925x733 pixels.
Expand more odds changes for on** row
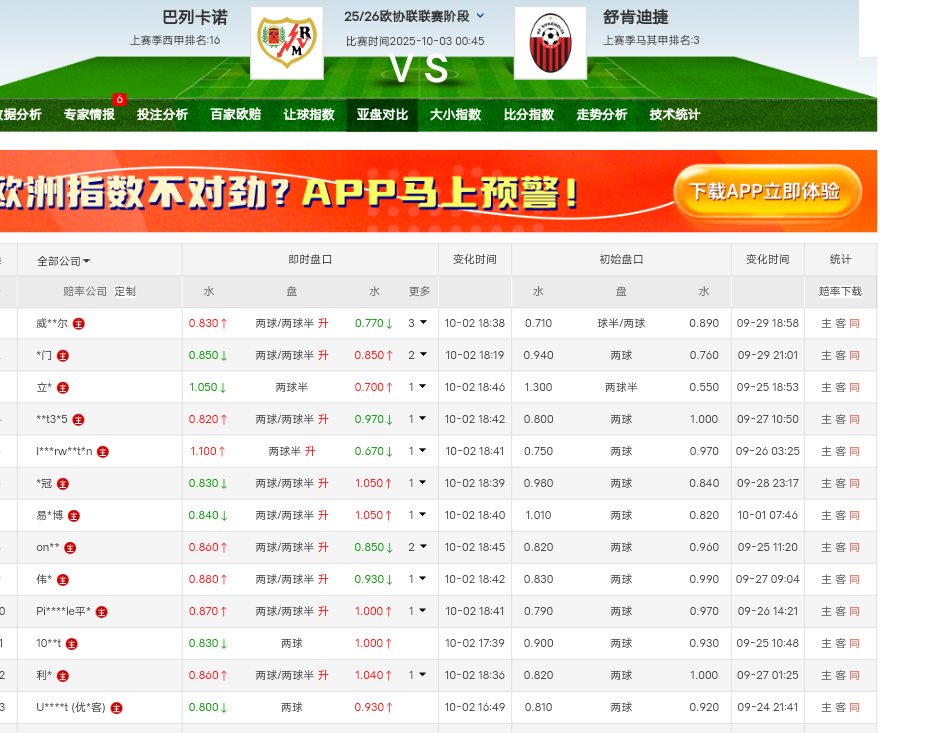[418, 547]
